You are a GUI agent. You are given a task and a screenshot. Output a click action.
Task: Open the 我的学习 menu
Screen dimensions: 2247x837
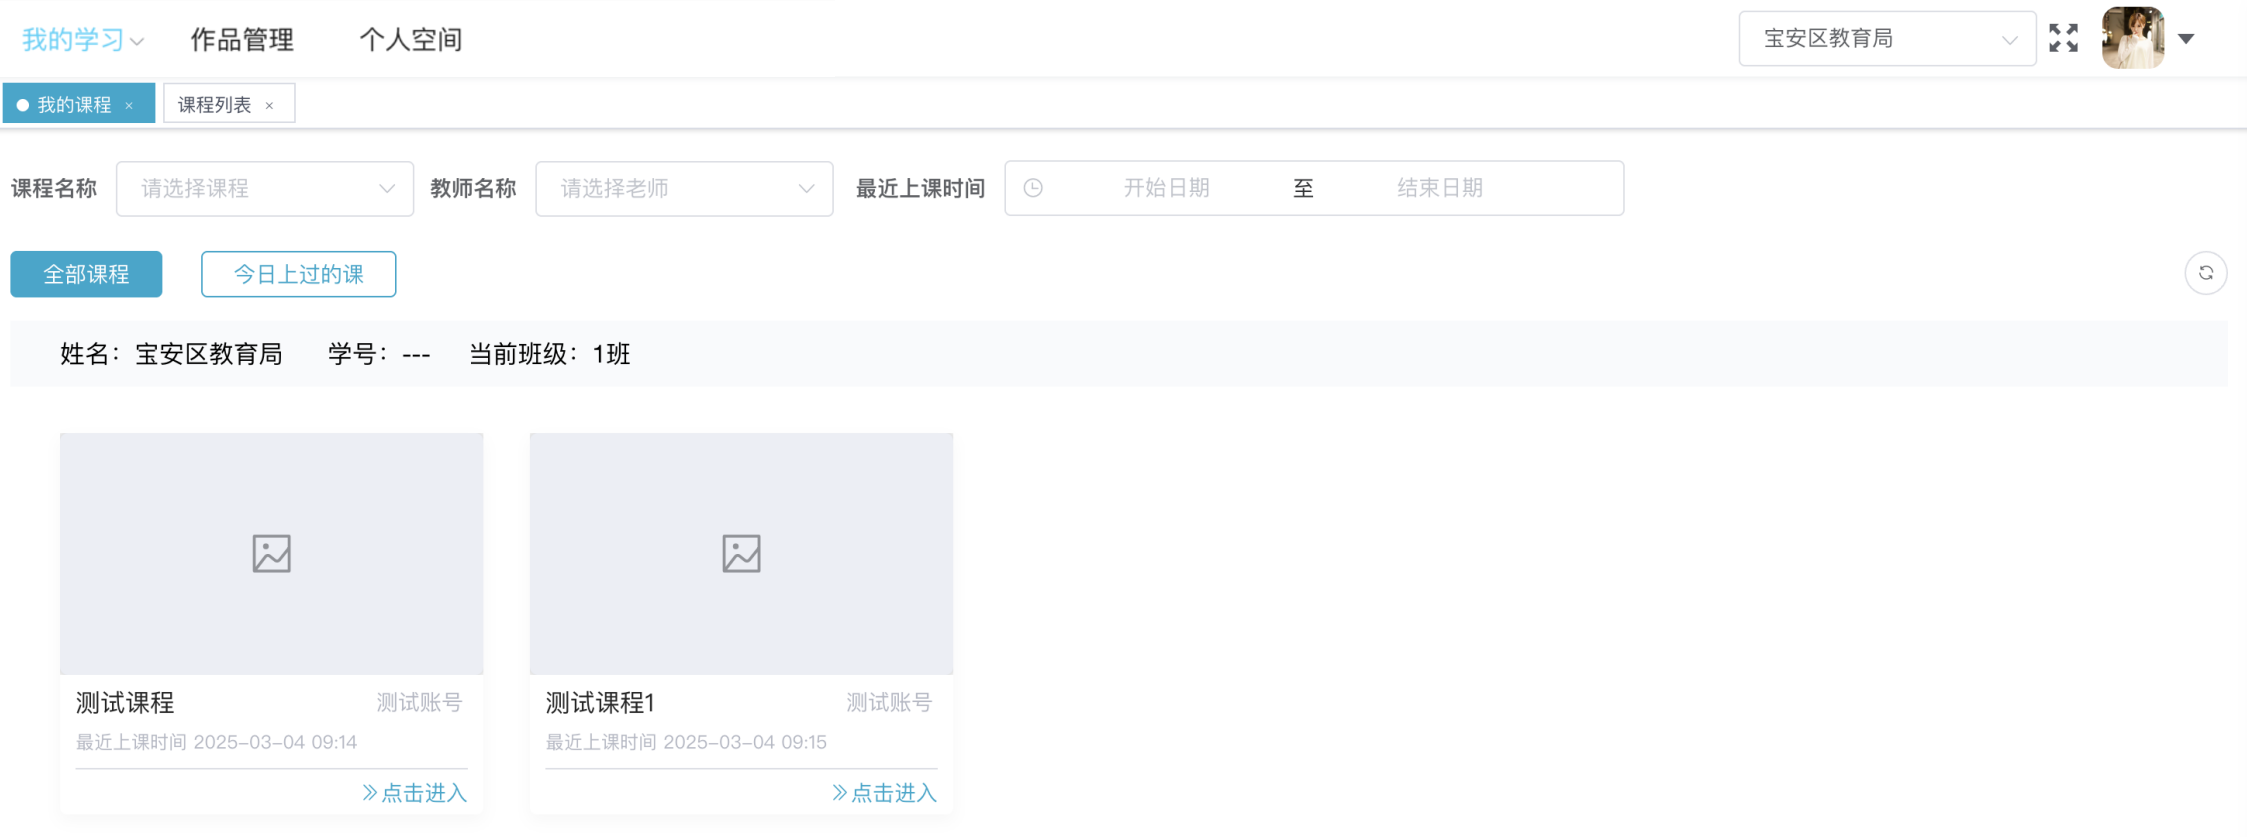(x=83, y=40)
